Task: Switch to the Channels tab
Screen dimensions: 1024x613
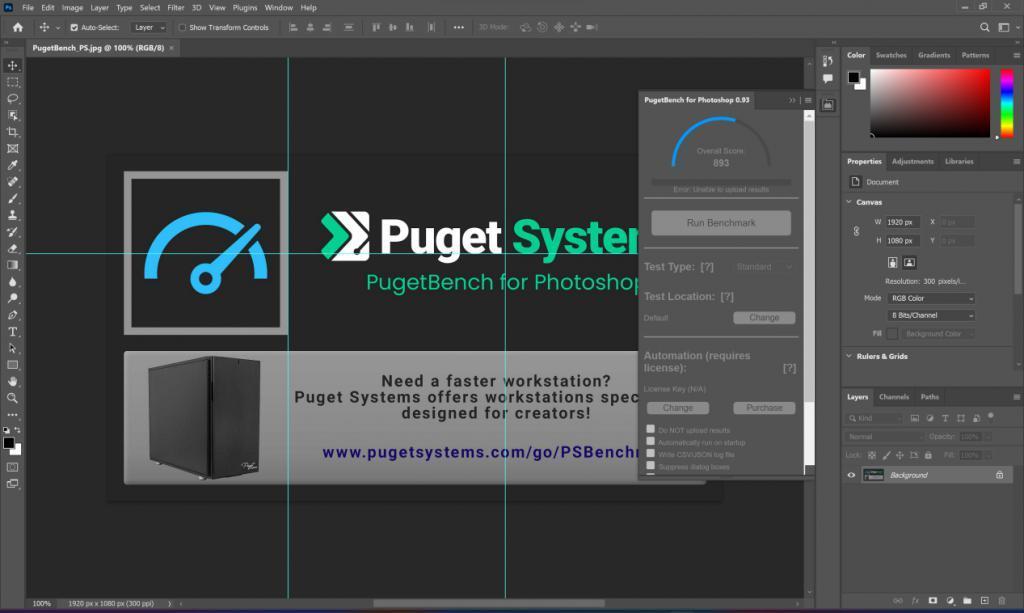Action: (x=894, y=397)
